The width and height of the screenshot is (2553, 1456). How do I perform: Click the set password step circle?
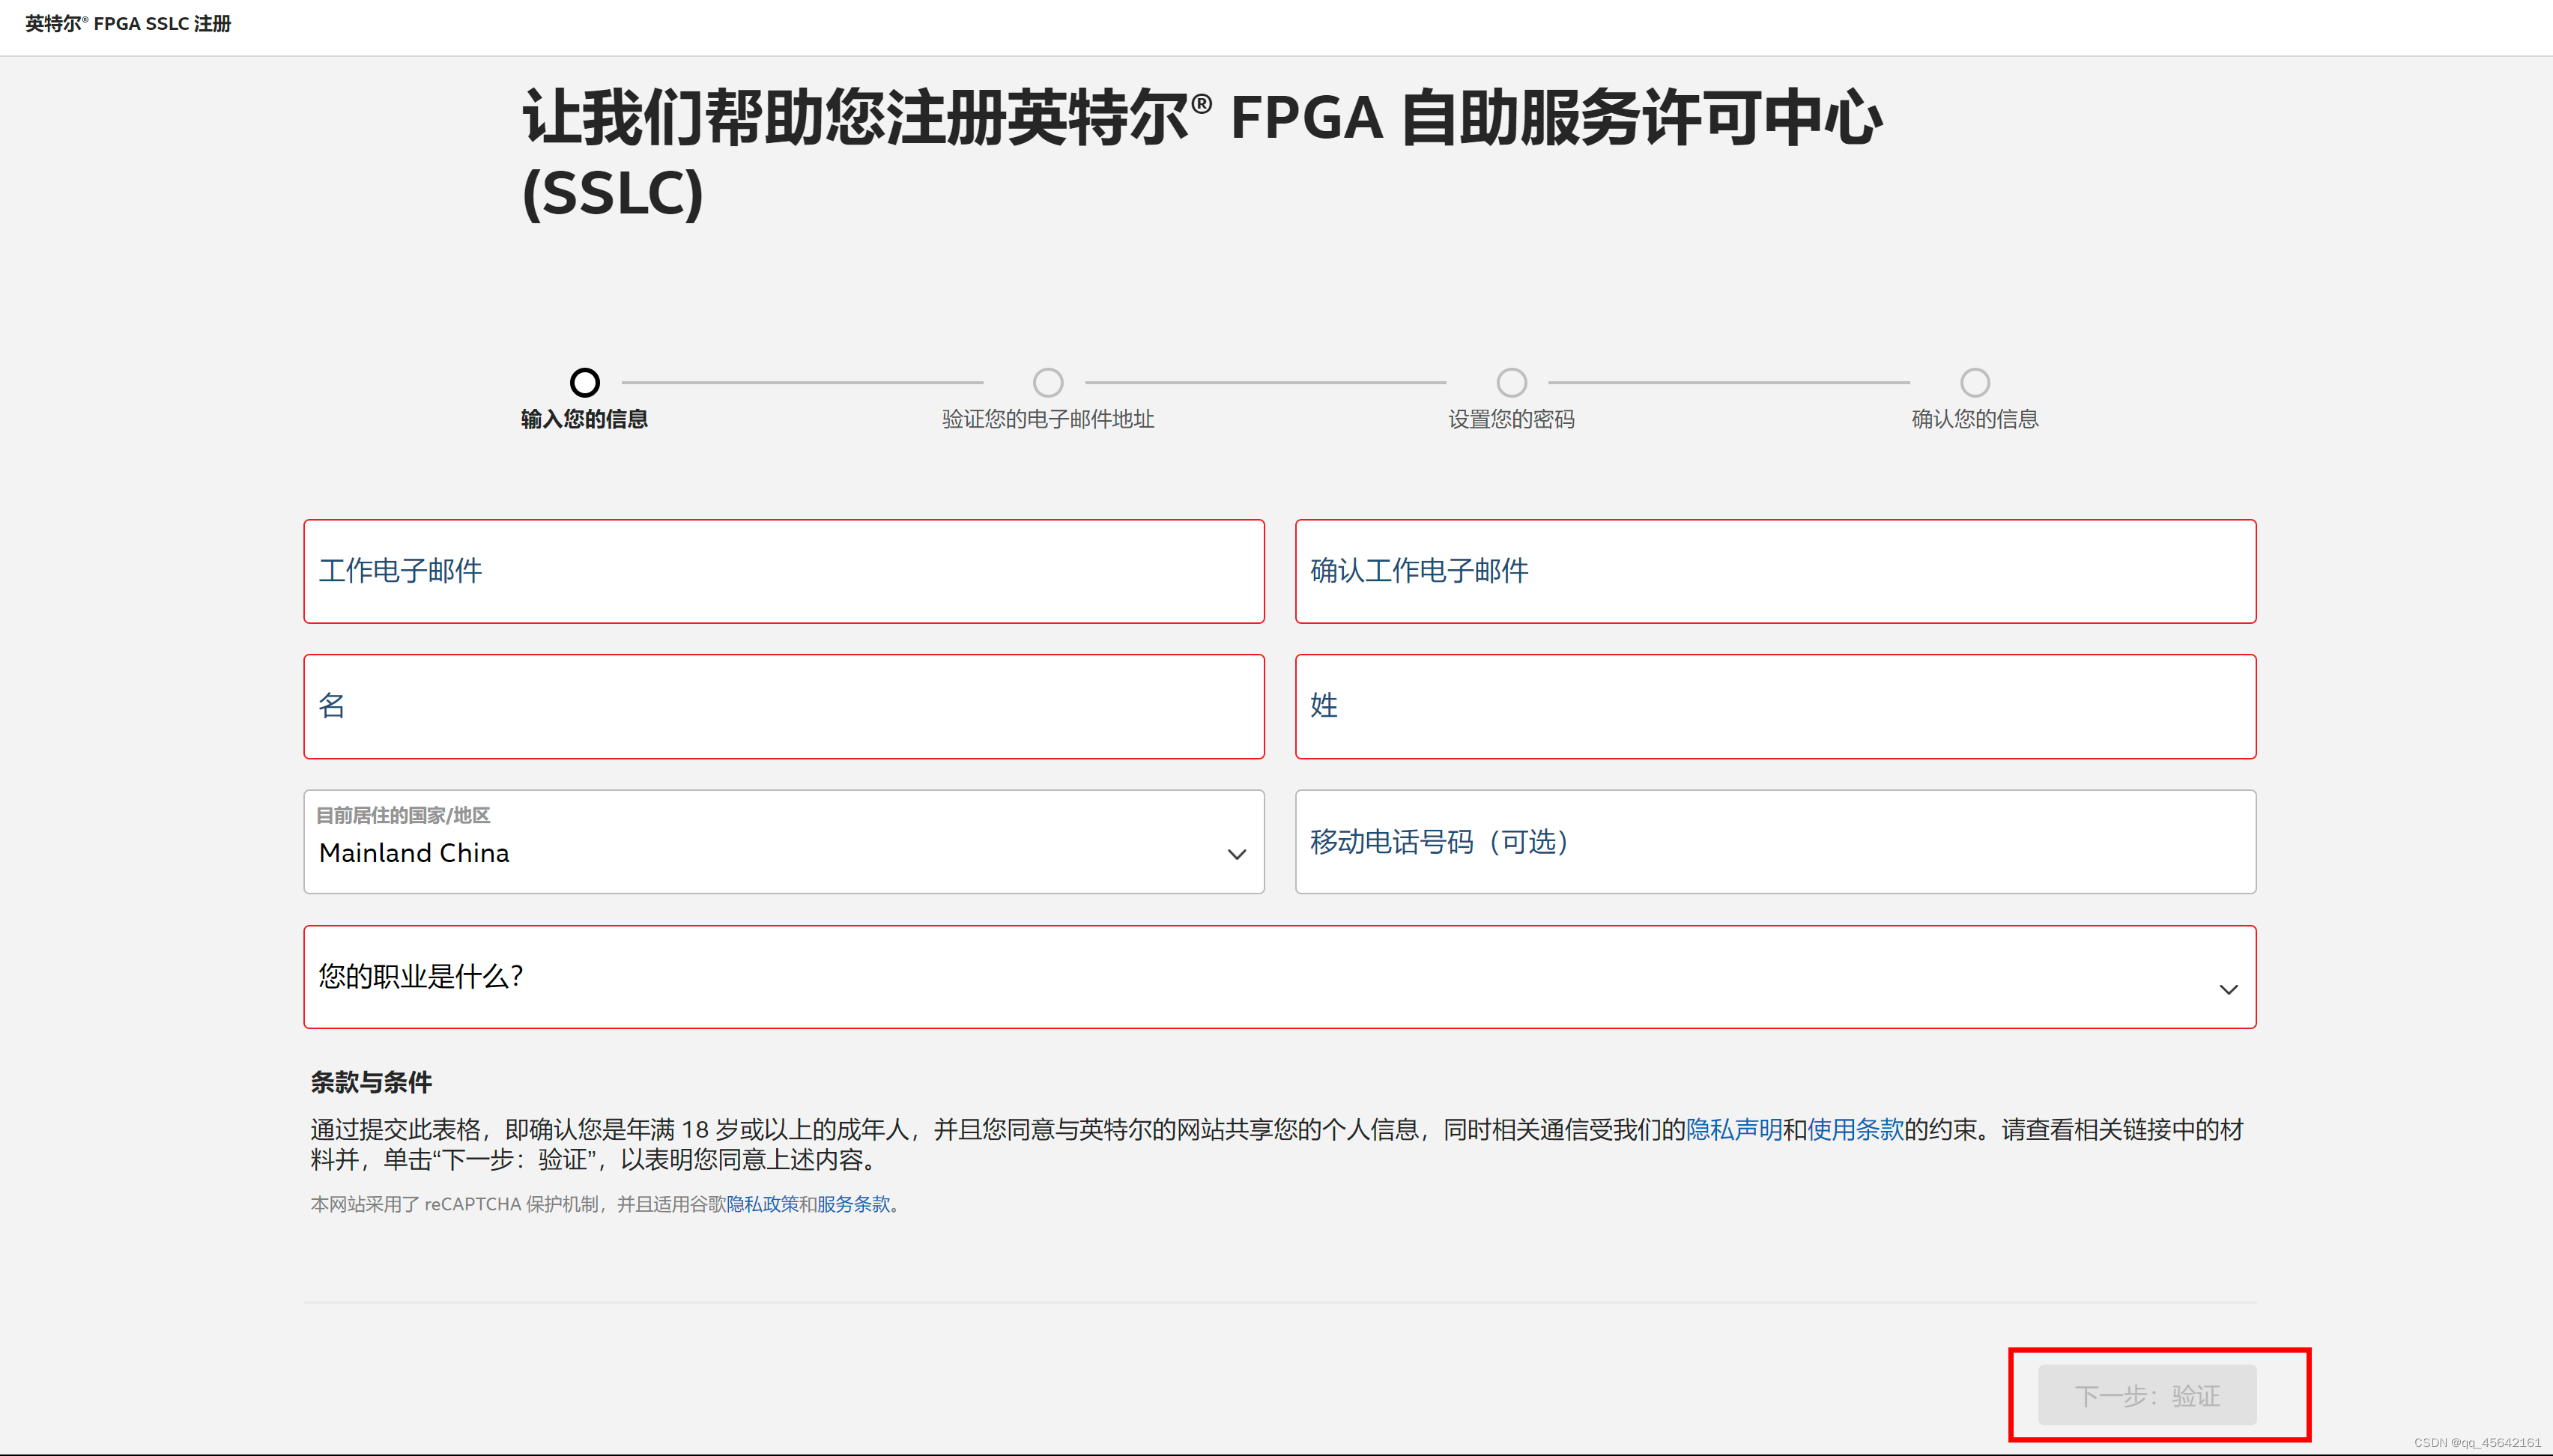point(1511,382)
